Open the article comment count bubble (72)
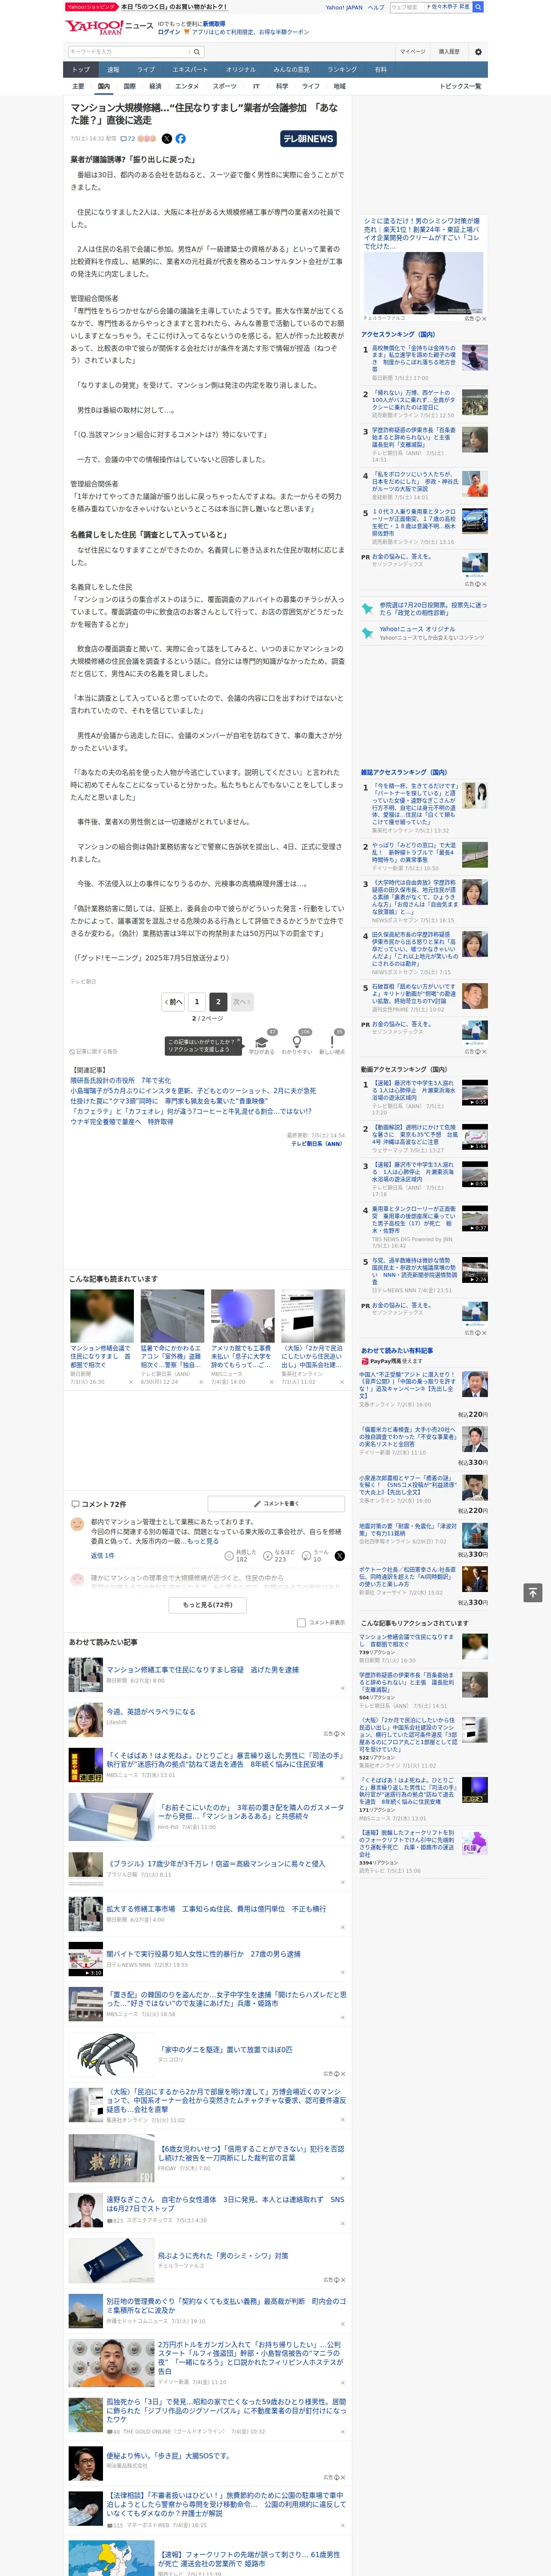 pyautogui.click(x=128, y=139)
